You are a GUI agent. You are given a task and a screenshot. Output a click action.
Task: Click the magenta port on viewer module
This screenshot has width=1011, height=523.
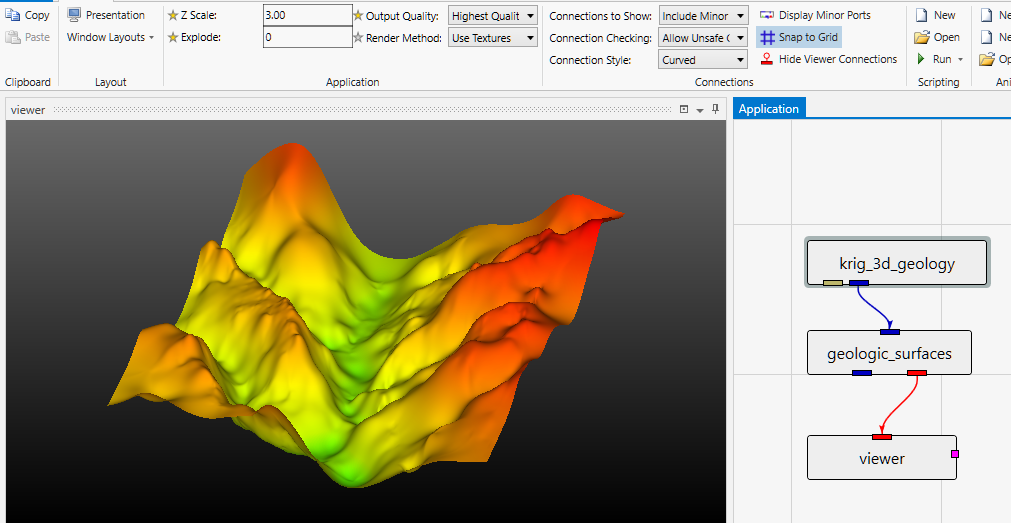click(x=954, y=454)
